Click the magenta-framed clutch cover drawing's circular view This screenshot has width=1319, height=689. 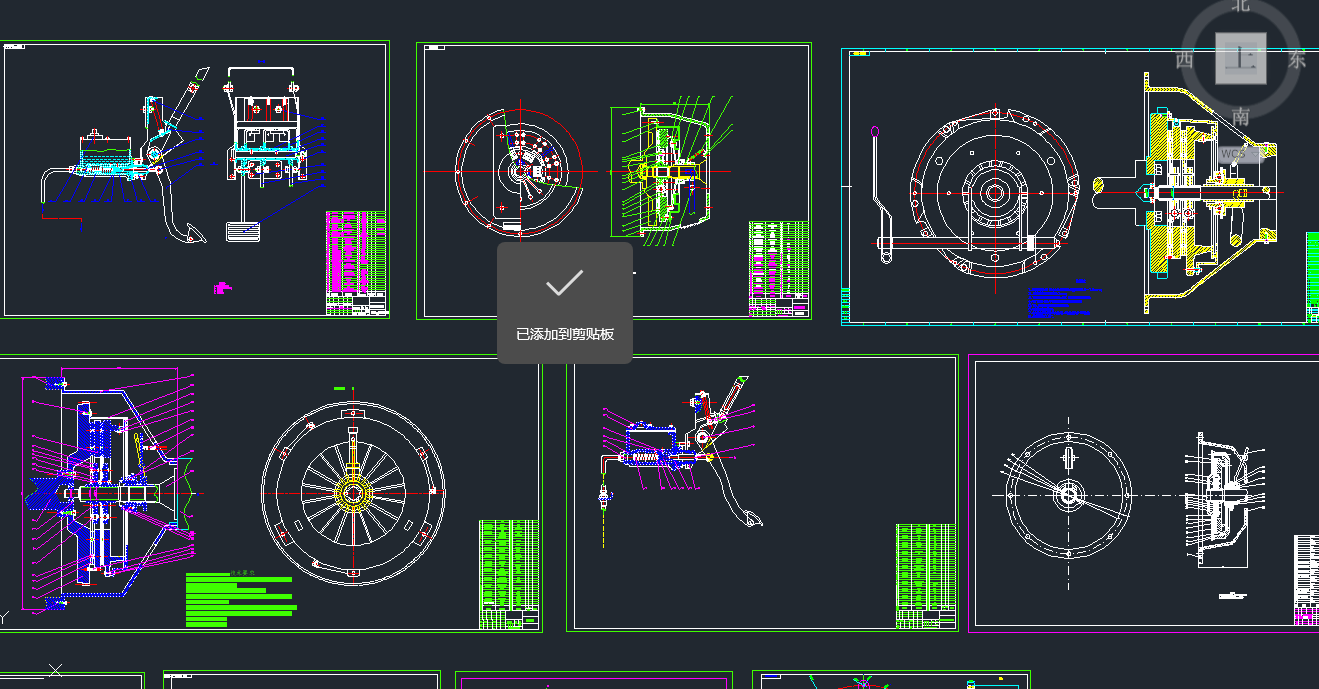click(x=1068, y=494)
